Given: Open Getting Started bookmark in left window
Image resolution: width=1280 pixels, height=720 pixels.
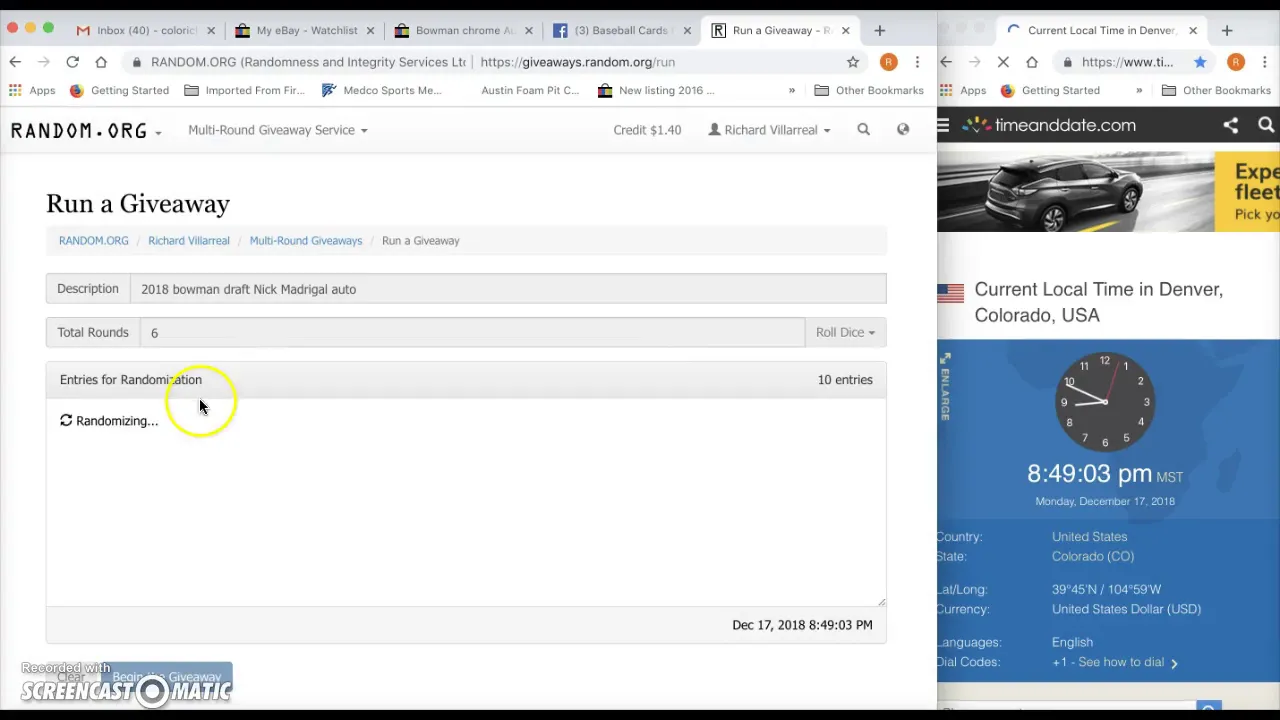Looking at the screenshot, I should click(x=119, y=90).
